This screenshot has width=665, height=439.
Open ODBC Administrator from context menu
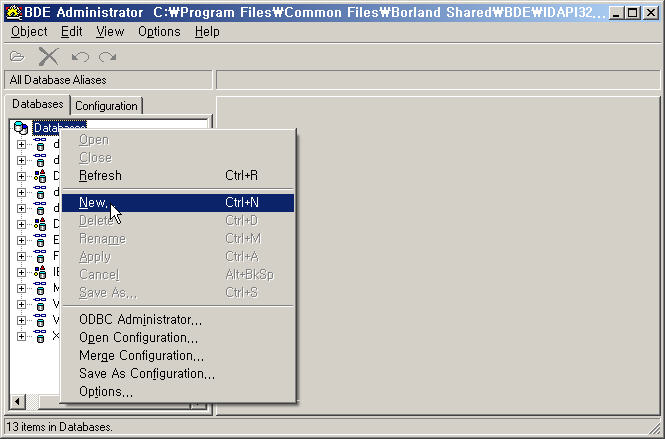click(x=140, y=320)
